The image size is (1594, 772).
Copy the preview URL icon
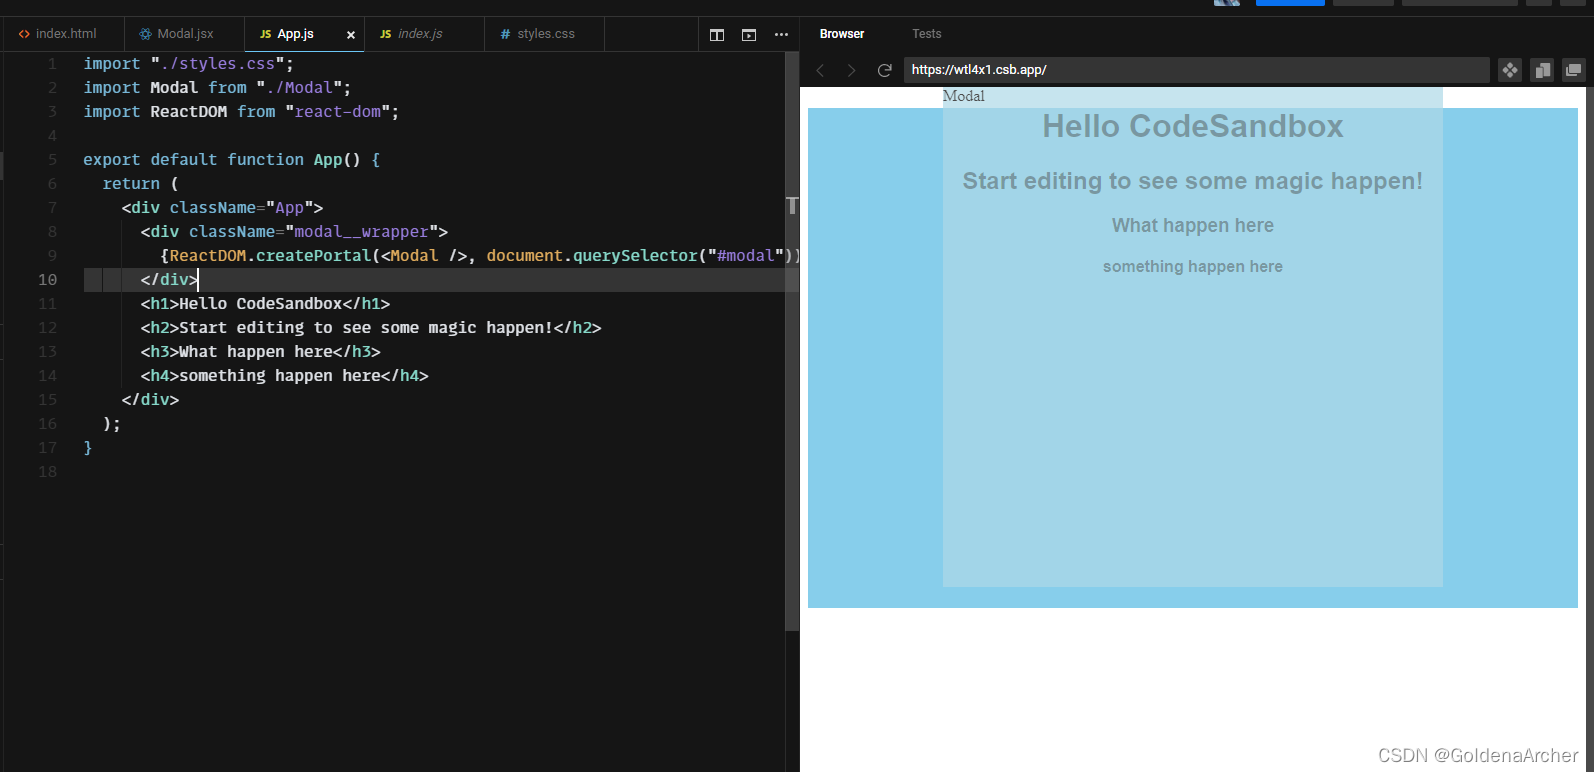tap(1542, 70)
